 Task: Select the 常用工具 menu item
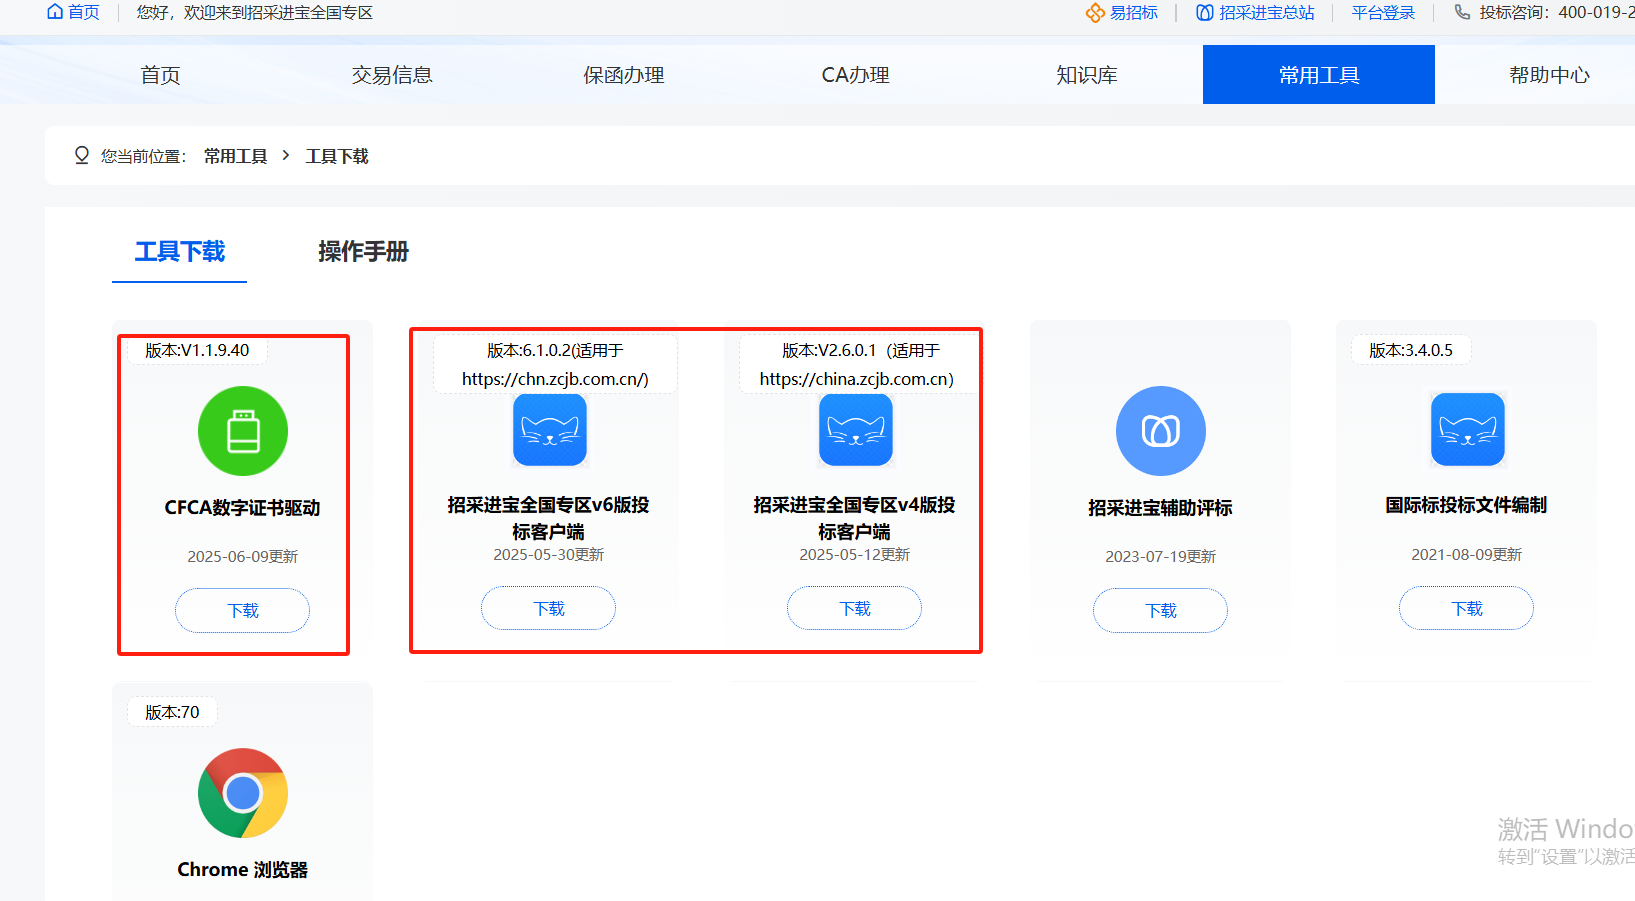click(x=1319, y=75)
